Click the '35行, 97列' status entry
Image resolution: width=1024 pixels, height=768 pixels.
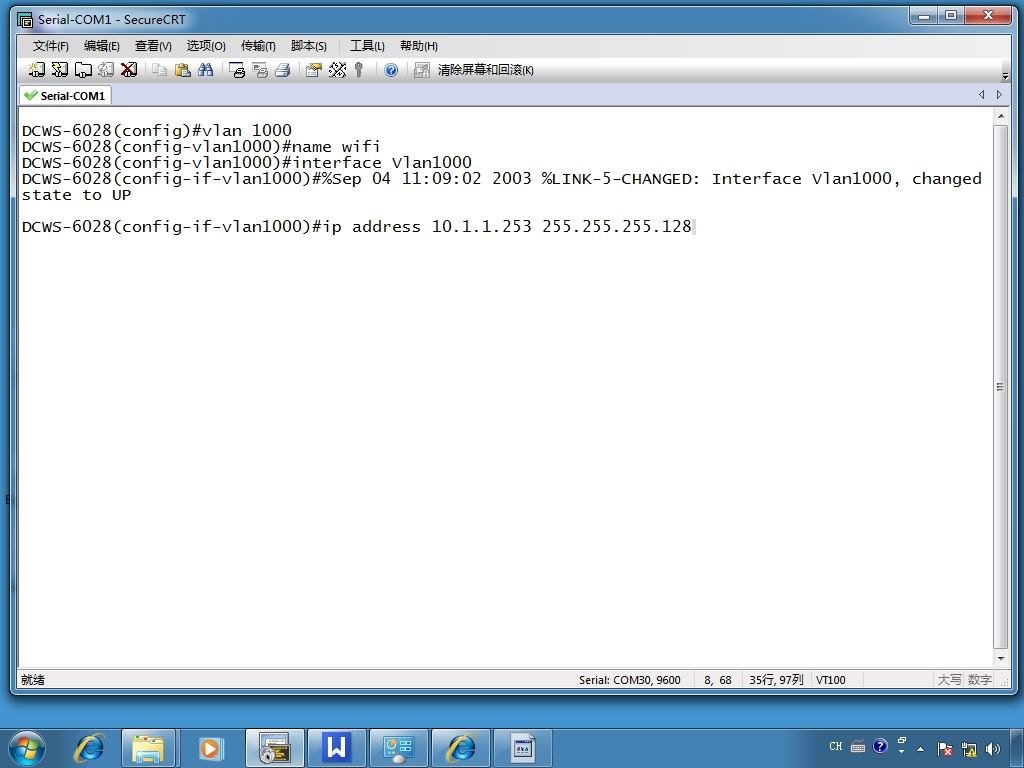776,680
